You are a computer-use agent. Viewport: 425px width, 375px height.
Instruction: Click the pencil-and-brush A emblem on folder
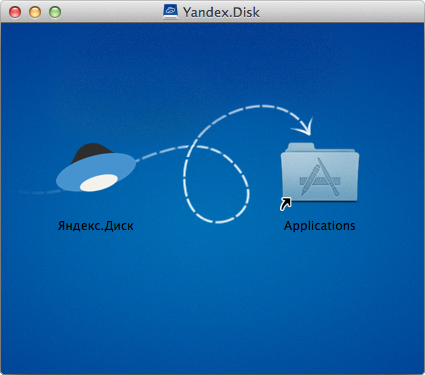pyautogui.click(x=321, y=177)
